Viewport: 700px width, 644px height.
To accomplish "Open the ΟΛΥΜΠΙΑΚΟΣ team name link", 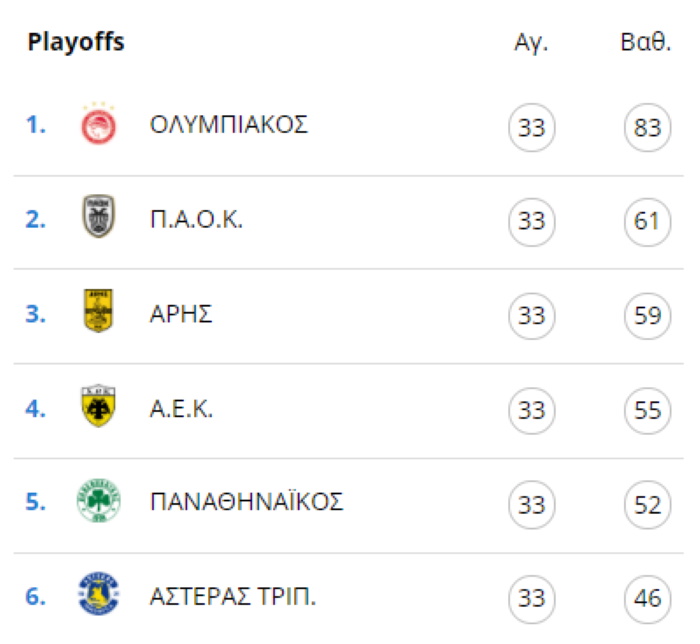I will coord(229,125).
